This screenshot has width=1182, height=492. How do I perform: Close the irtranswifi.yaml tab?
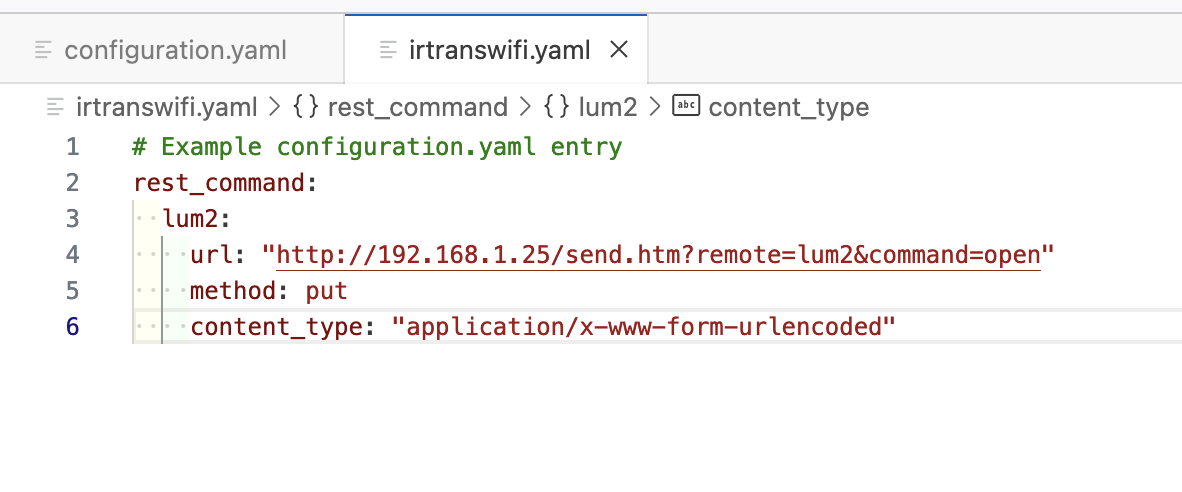[619, 49]
